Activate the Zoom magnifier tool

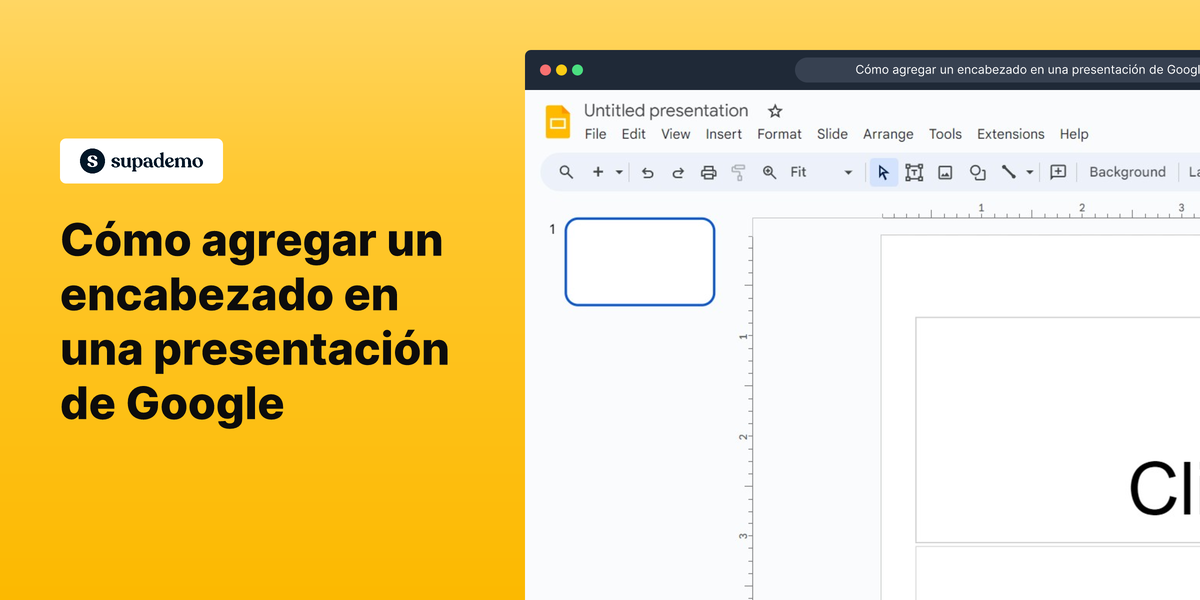click(769, 172)
